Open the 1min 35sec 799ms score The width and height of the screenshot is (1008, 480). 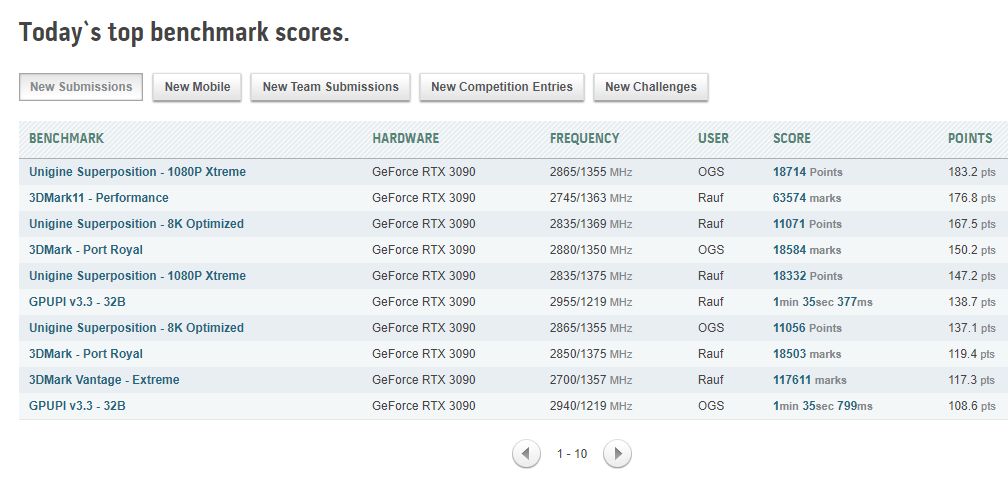tap(823, 406)
